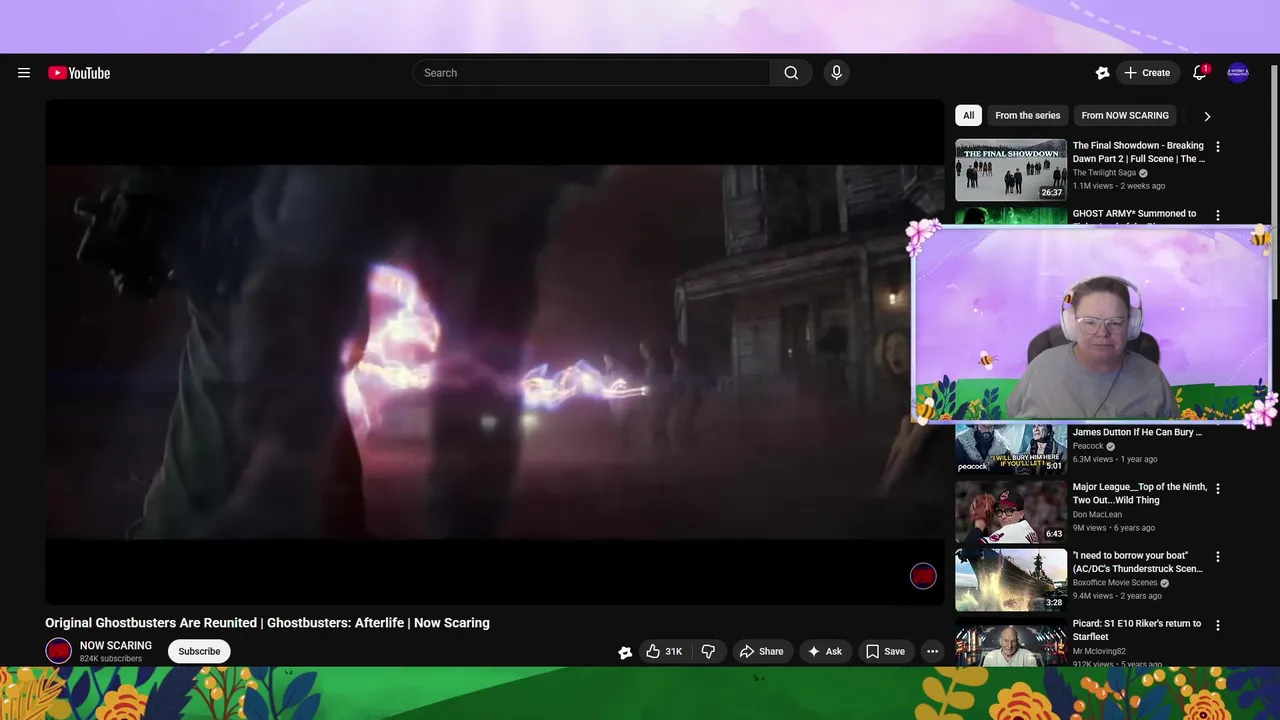Open options for AC/DC Thunderstruck video

tap(1217, 556)
